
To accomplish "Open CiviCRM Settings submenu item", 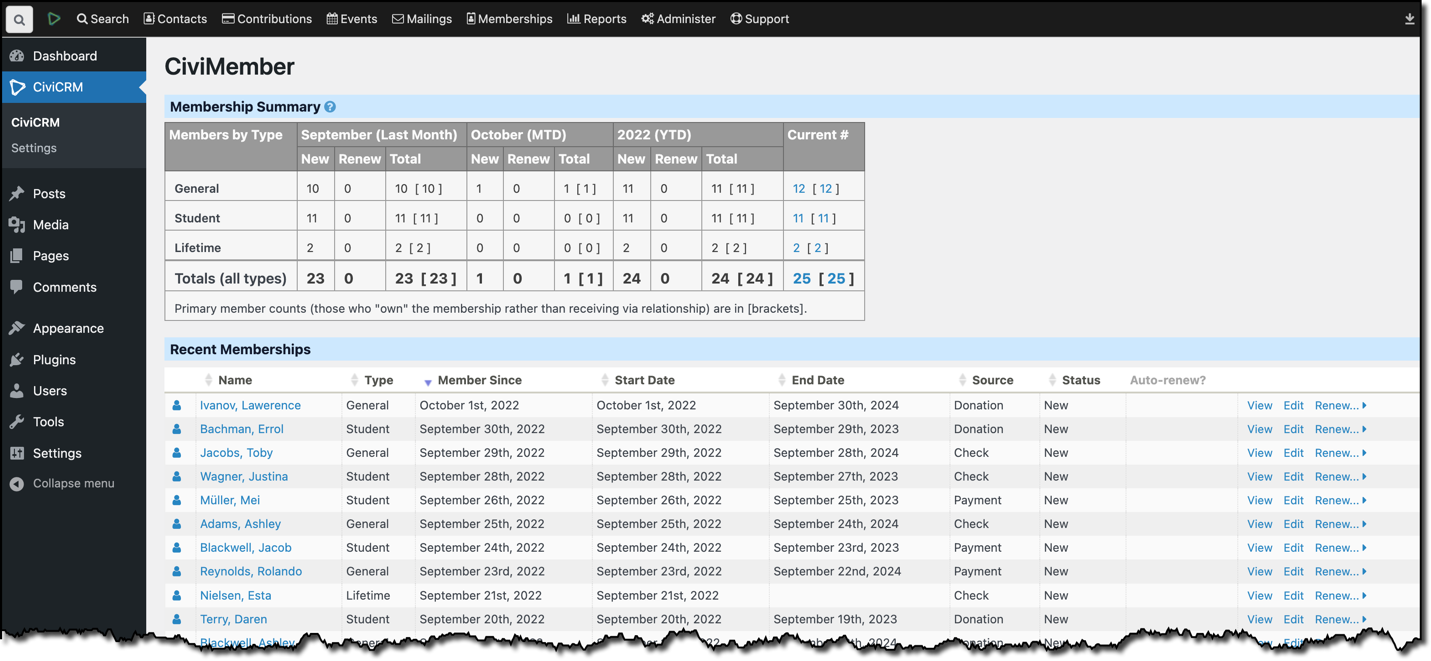I will (34, 148).
